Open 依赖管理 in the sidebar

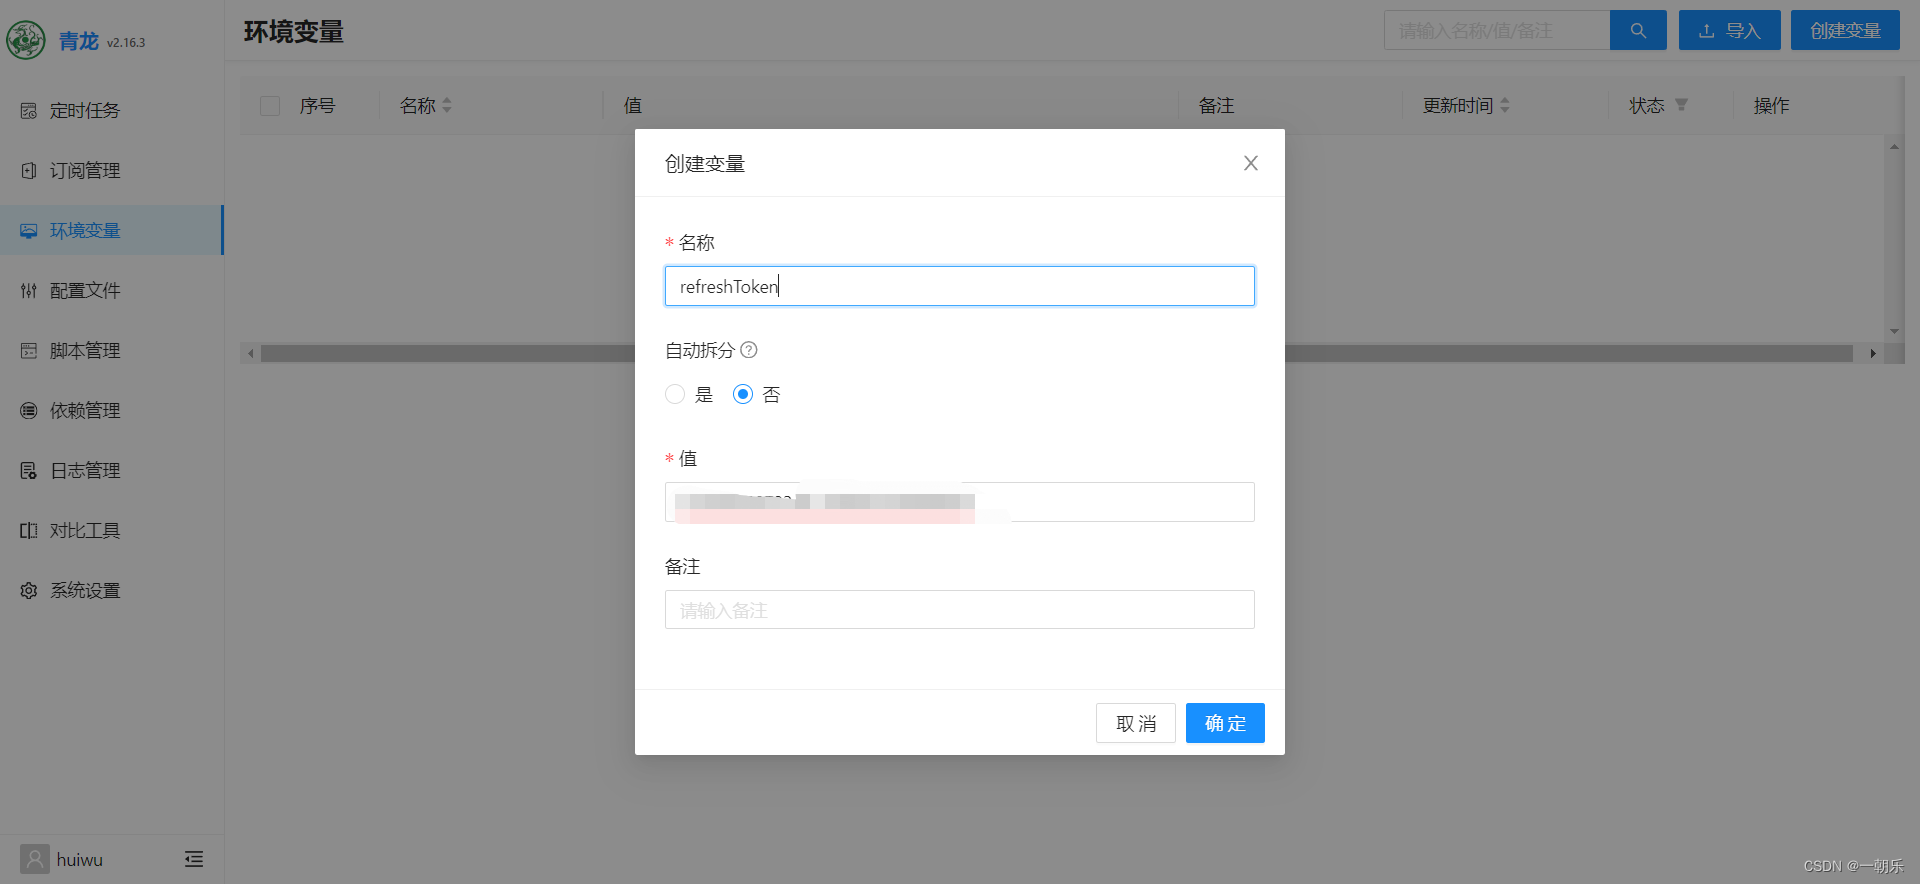click(85, 411)
